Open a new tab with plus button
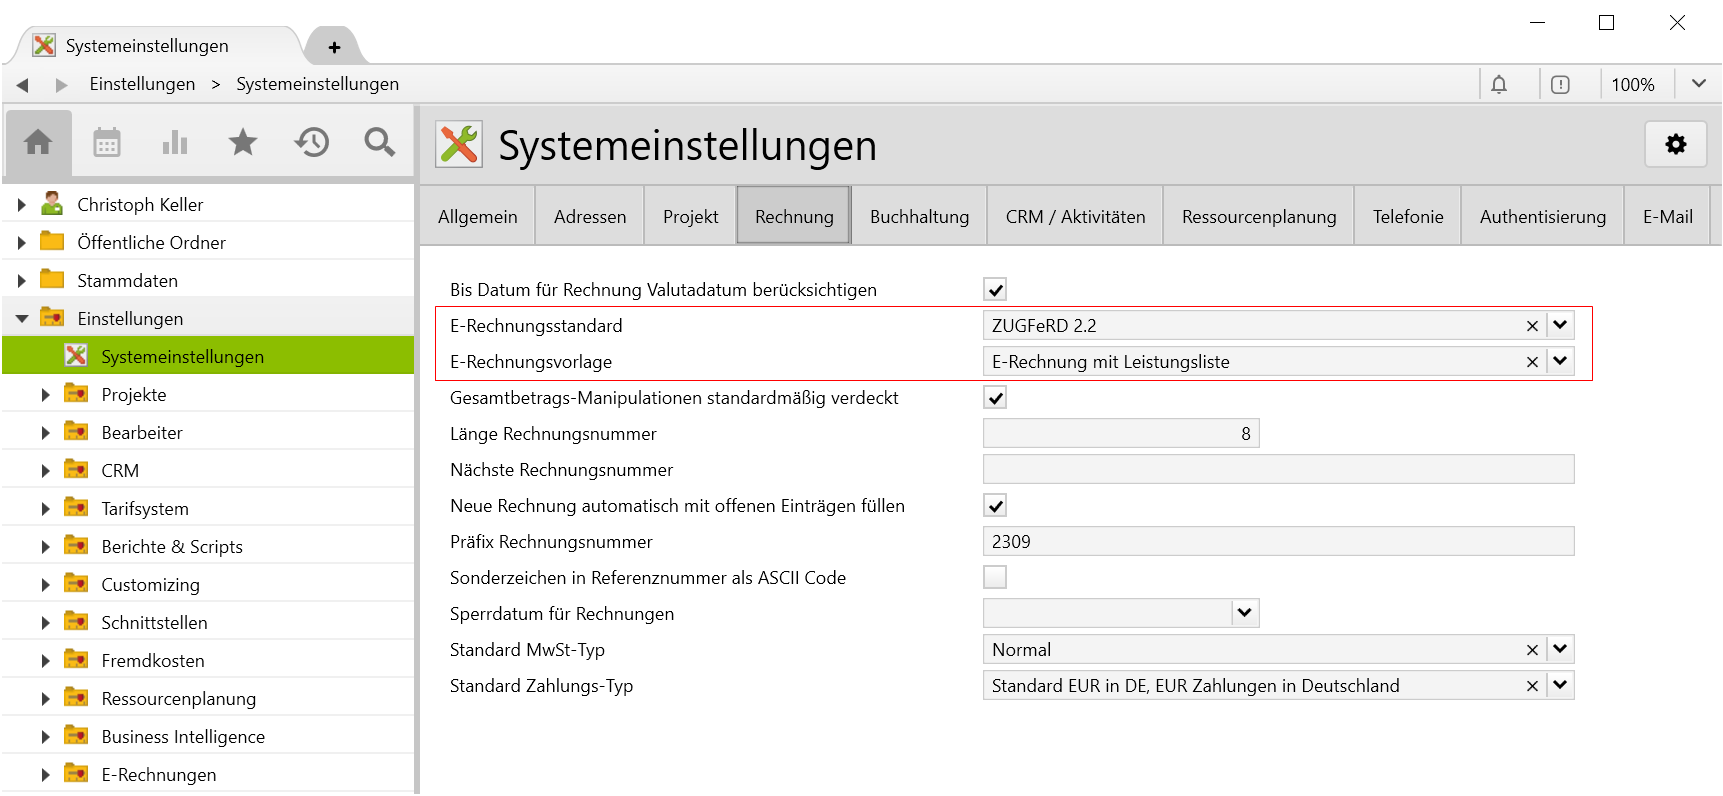The height and width of the screenshot is (796, 1723). click(334, 47)
